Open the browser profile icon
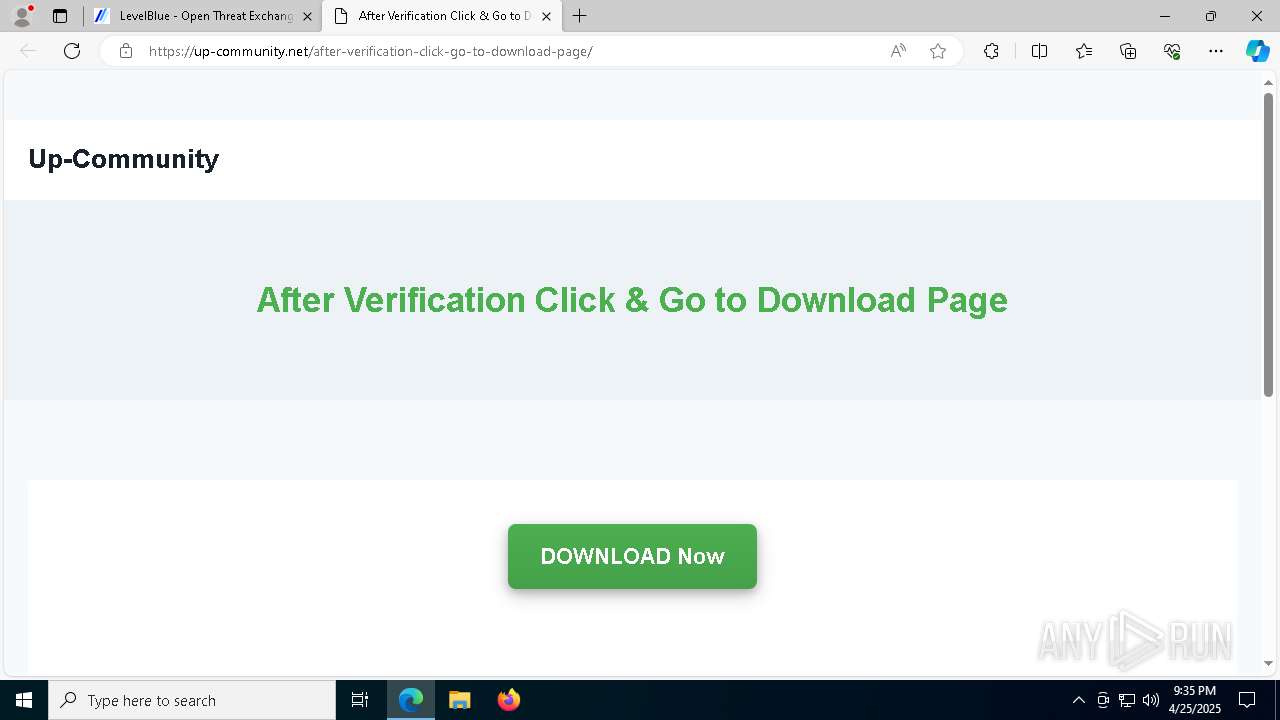This screenshot has height=720, width=1280. click(x=22, y=16)
